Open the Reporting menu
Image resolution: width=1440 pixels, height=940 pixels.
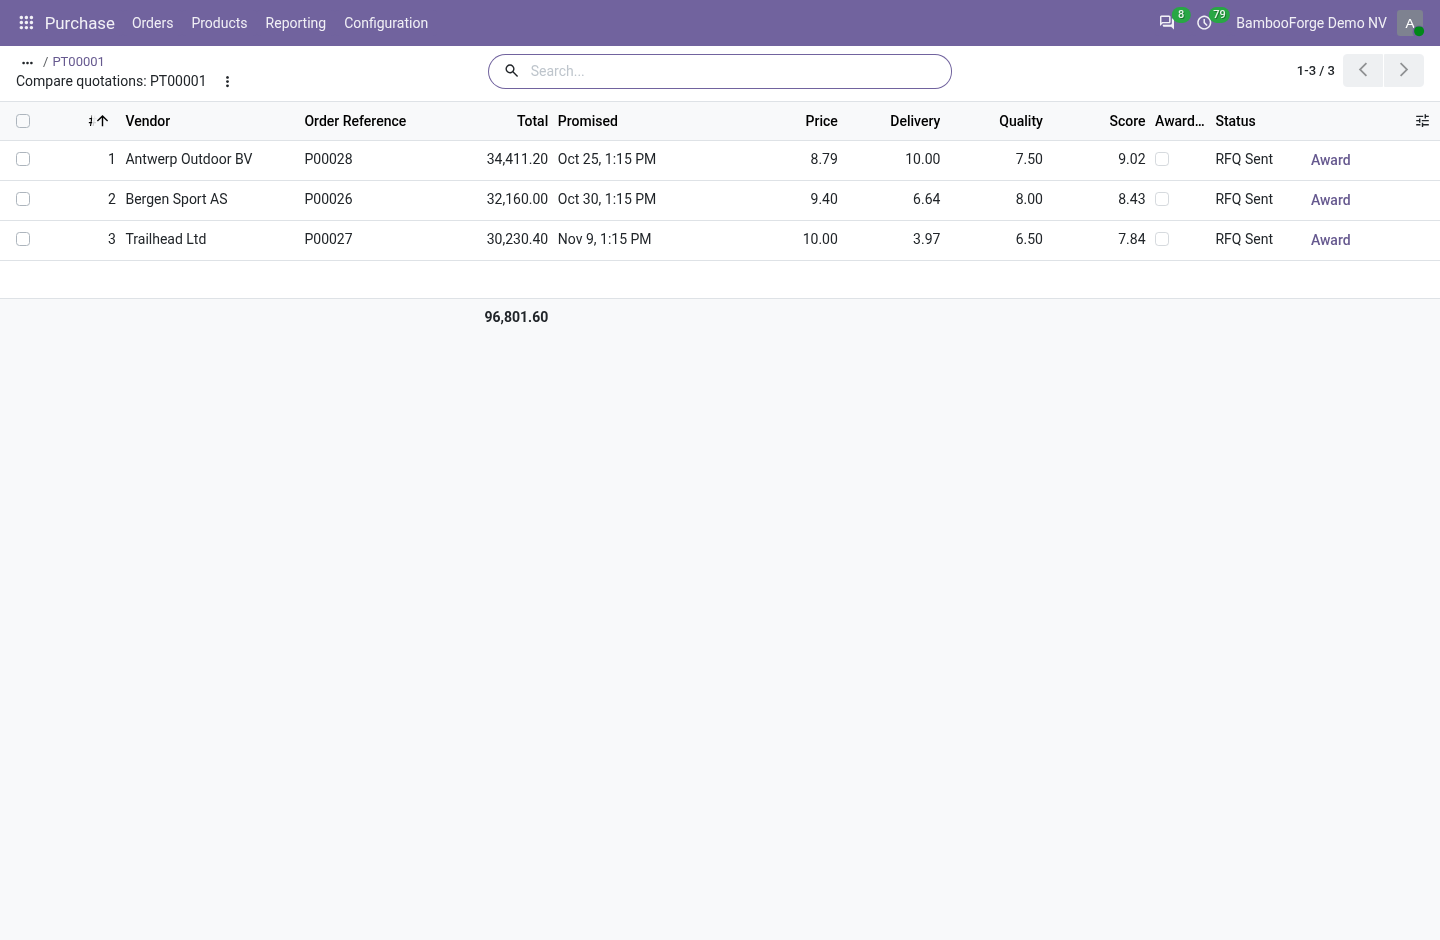pos(295,23)
